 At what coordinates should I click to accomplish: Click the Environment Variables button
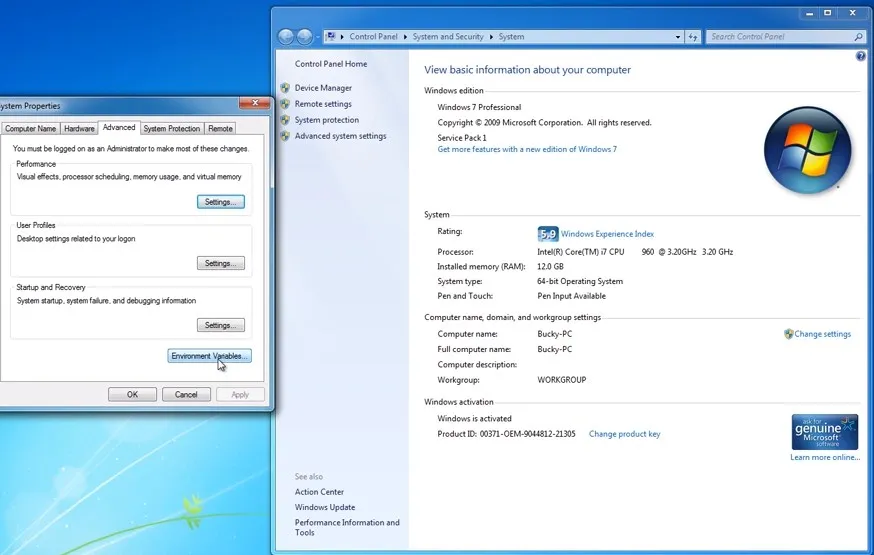click(x=210, y=356)
